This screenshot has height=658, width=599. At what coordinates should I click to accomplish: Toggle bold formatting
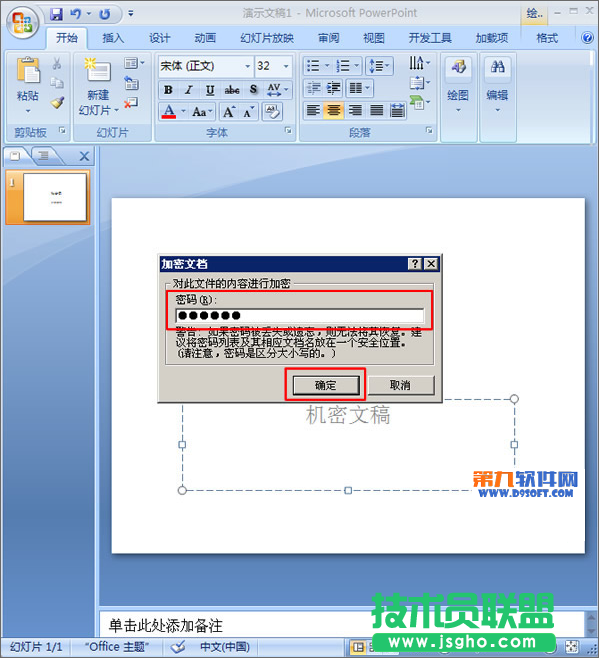coord(168,89)
